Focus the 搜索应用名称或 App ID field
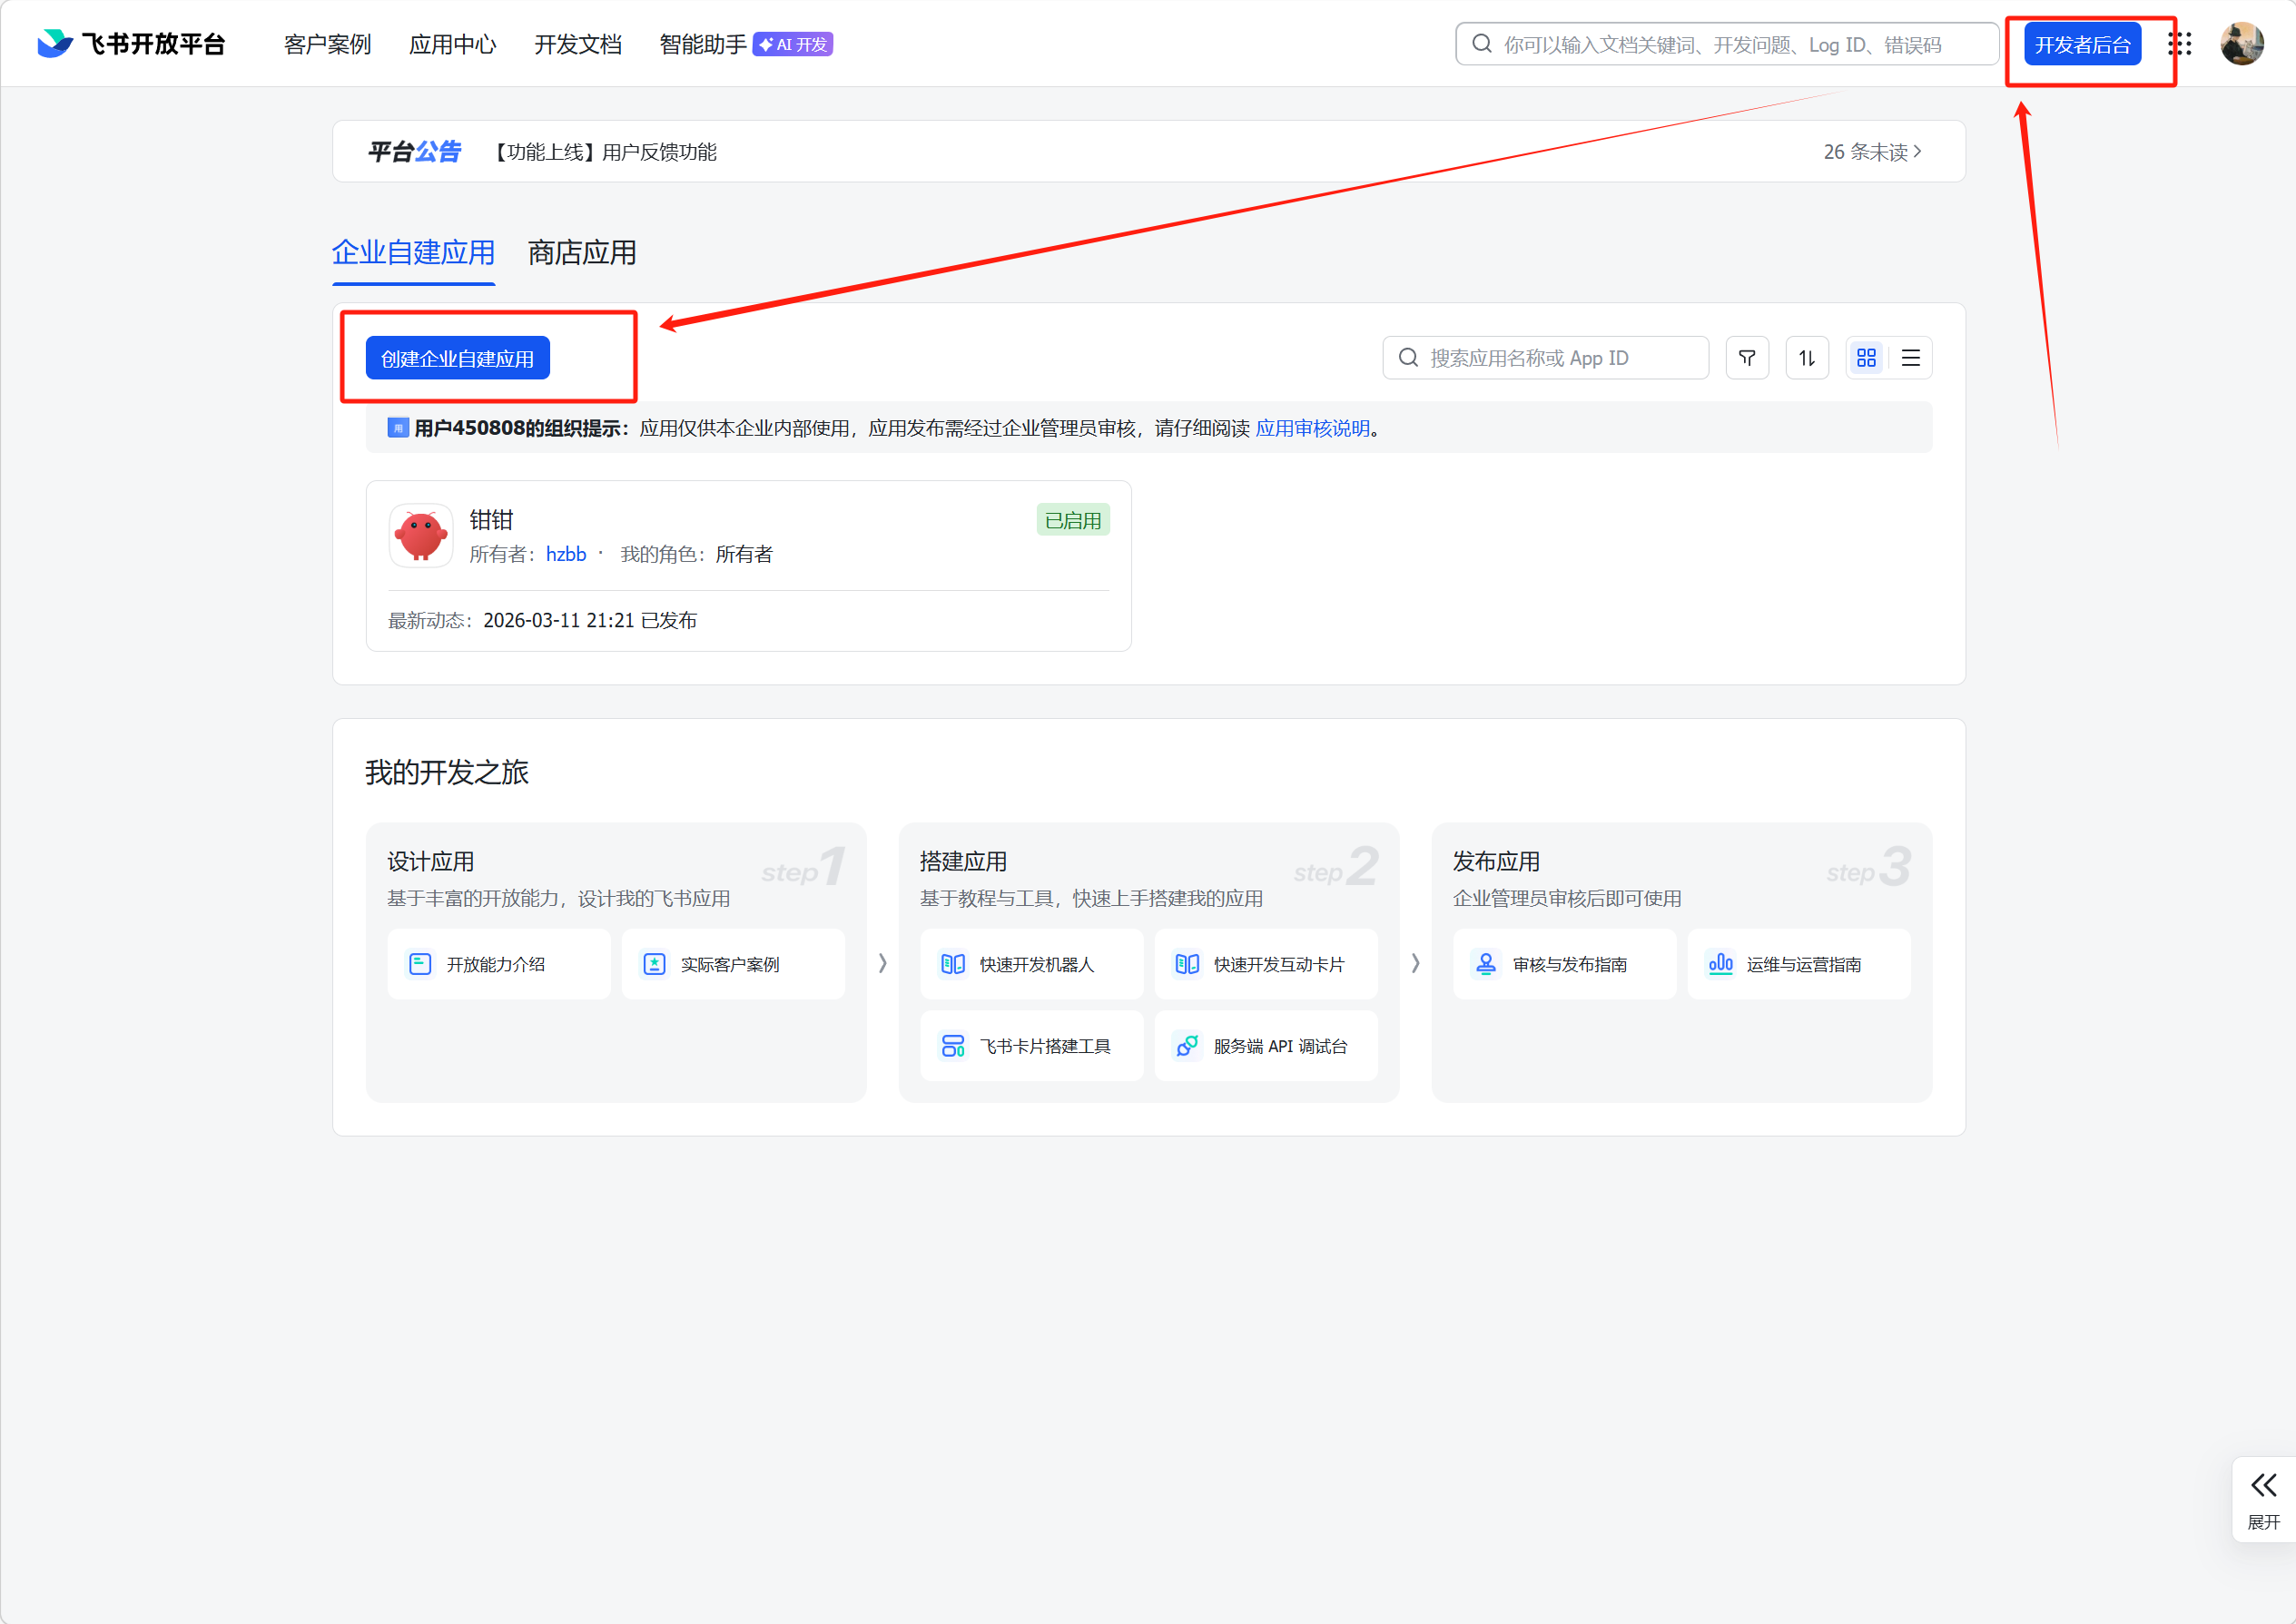2296x1624 pixels. pos(1560,358)
